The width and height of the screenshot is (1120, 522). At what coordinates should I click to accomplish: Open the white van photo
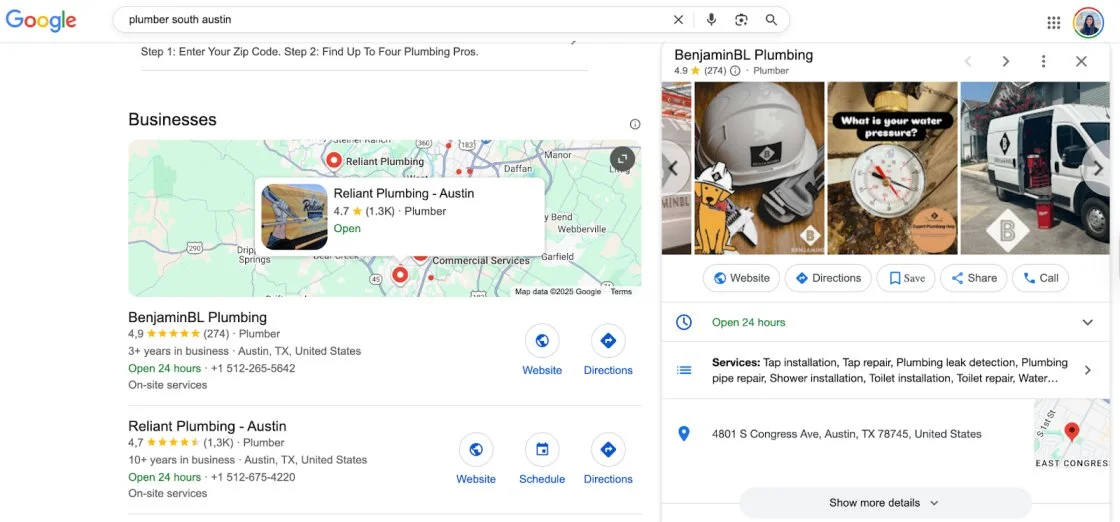[1035, 168]
